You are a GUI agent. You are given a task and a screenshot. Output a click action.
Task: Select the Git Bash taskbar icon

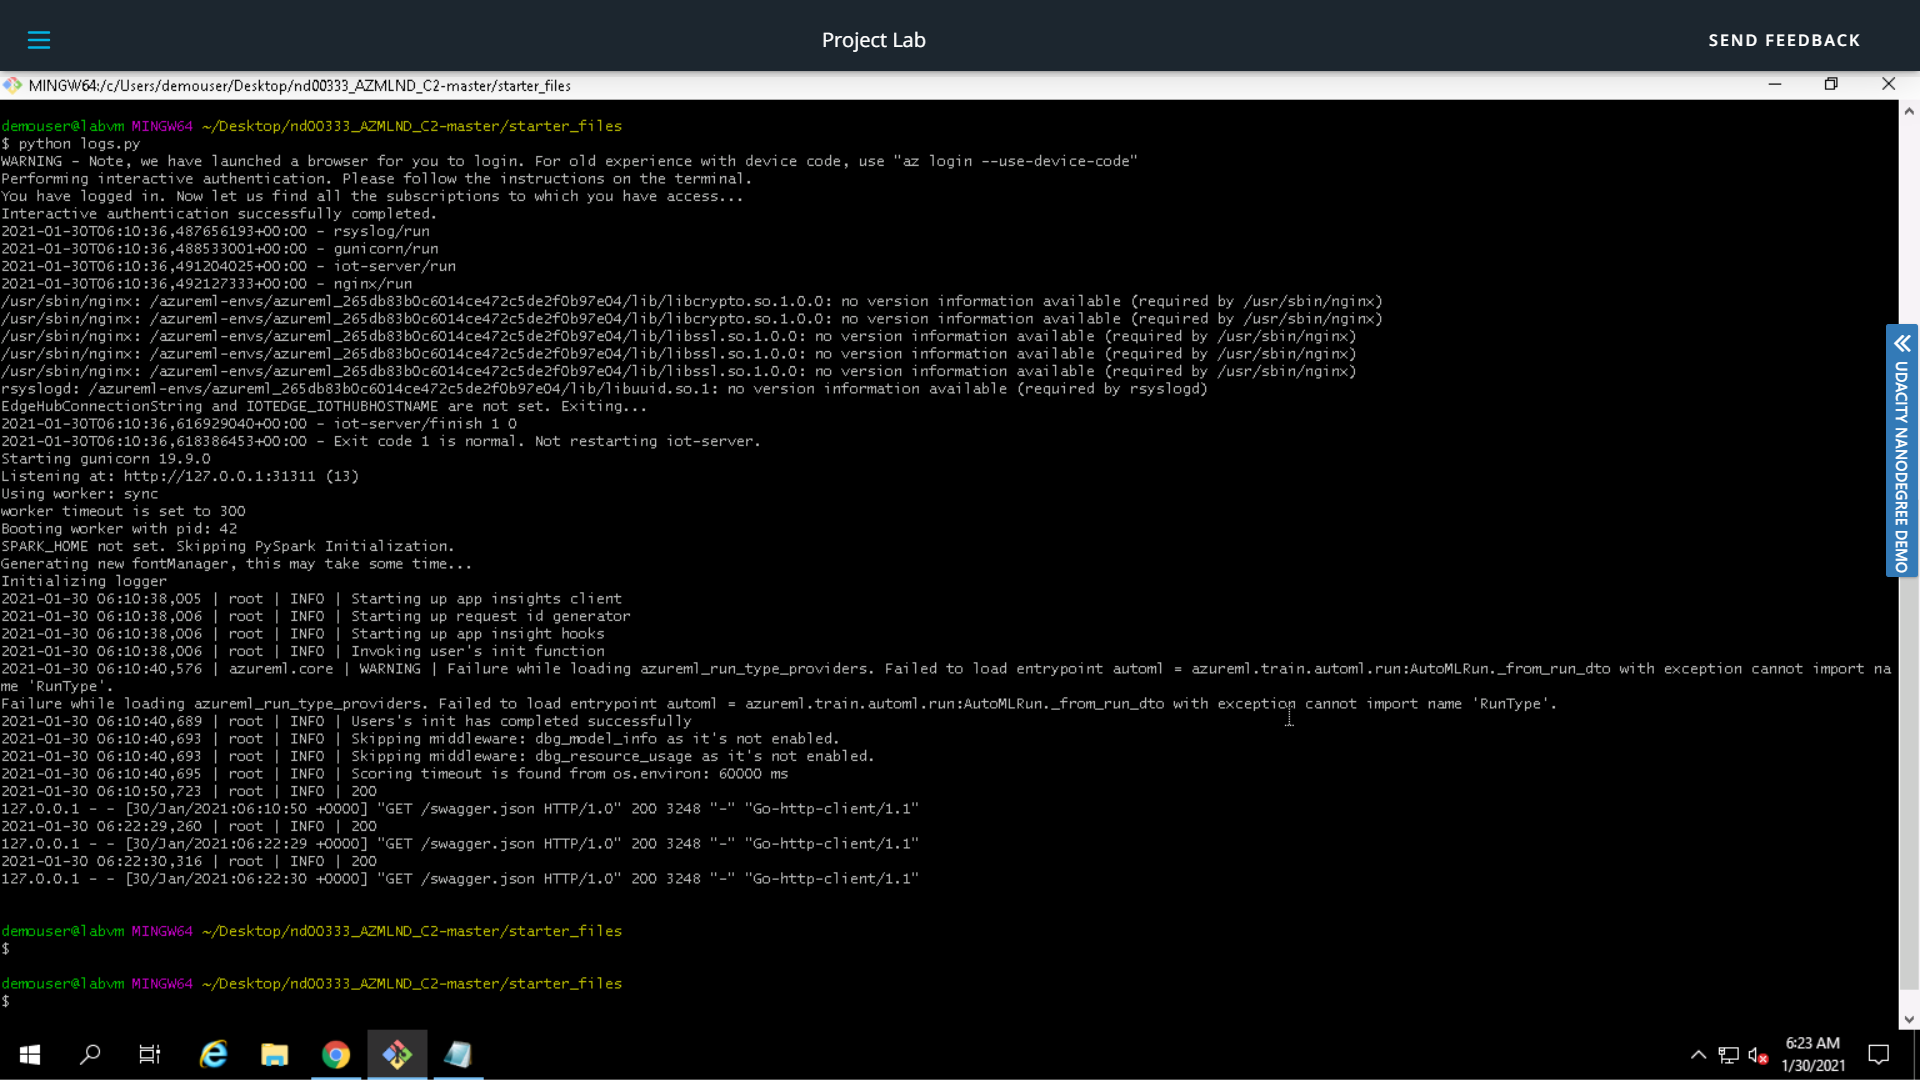click(x=397, y=1054)
